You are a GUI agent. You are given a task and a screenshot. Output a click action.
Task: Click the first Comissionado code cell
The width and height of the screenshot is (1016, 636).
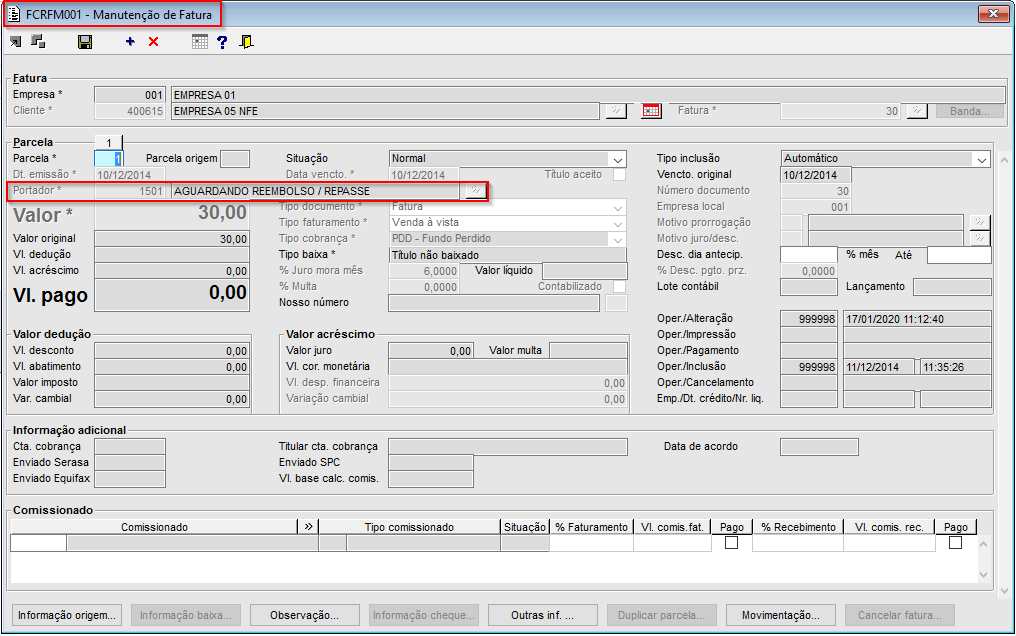[x=38, y=543]
